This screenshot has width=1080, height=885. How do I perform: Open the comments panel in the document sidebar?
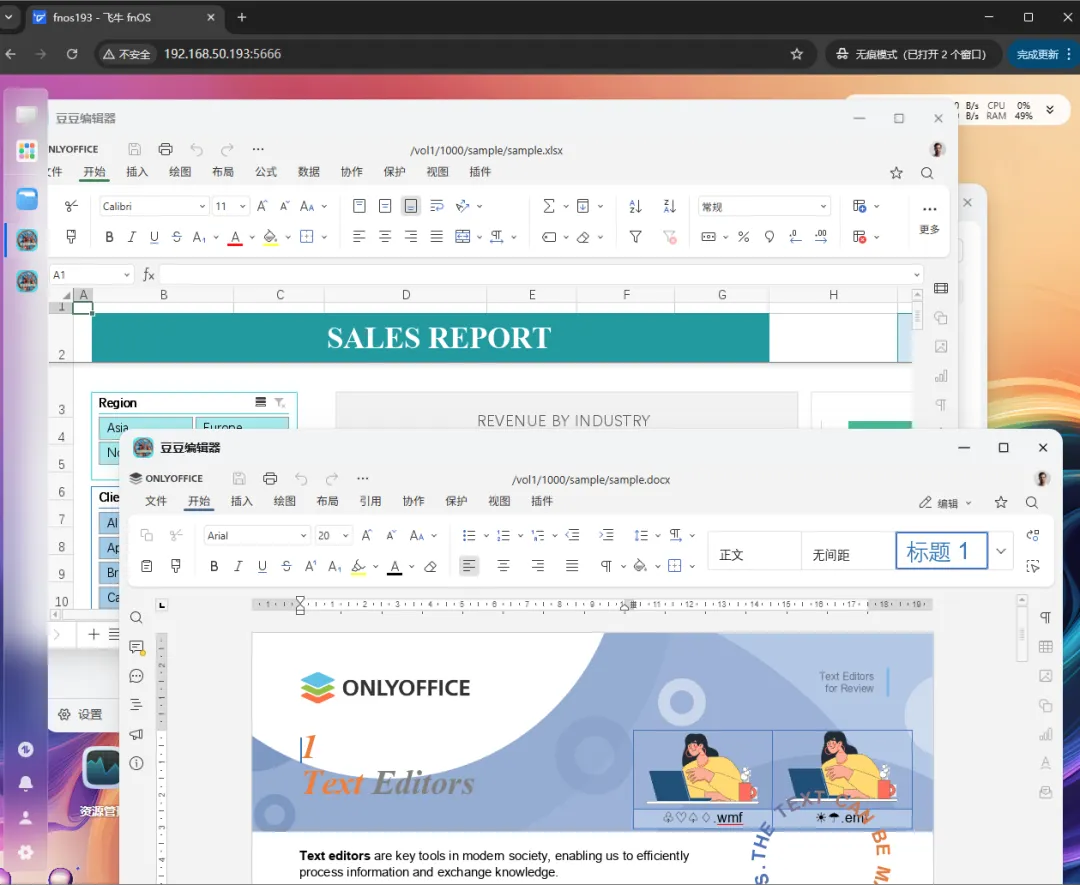136,647
